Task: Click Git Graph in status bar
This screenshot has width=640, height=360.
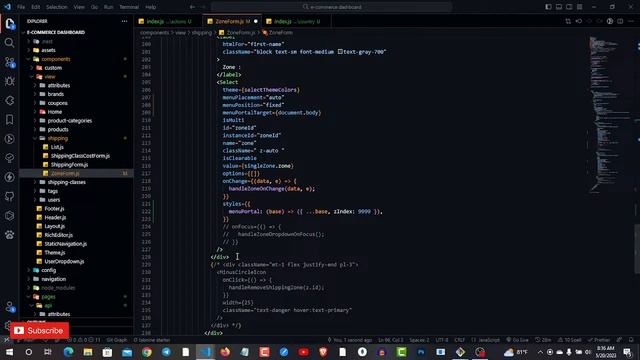Action: pyautogui.click(x=116, y=340)
